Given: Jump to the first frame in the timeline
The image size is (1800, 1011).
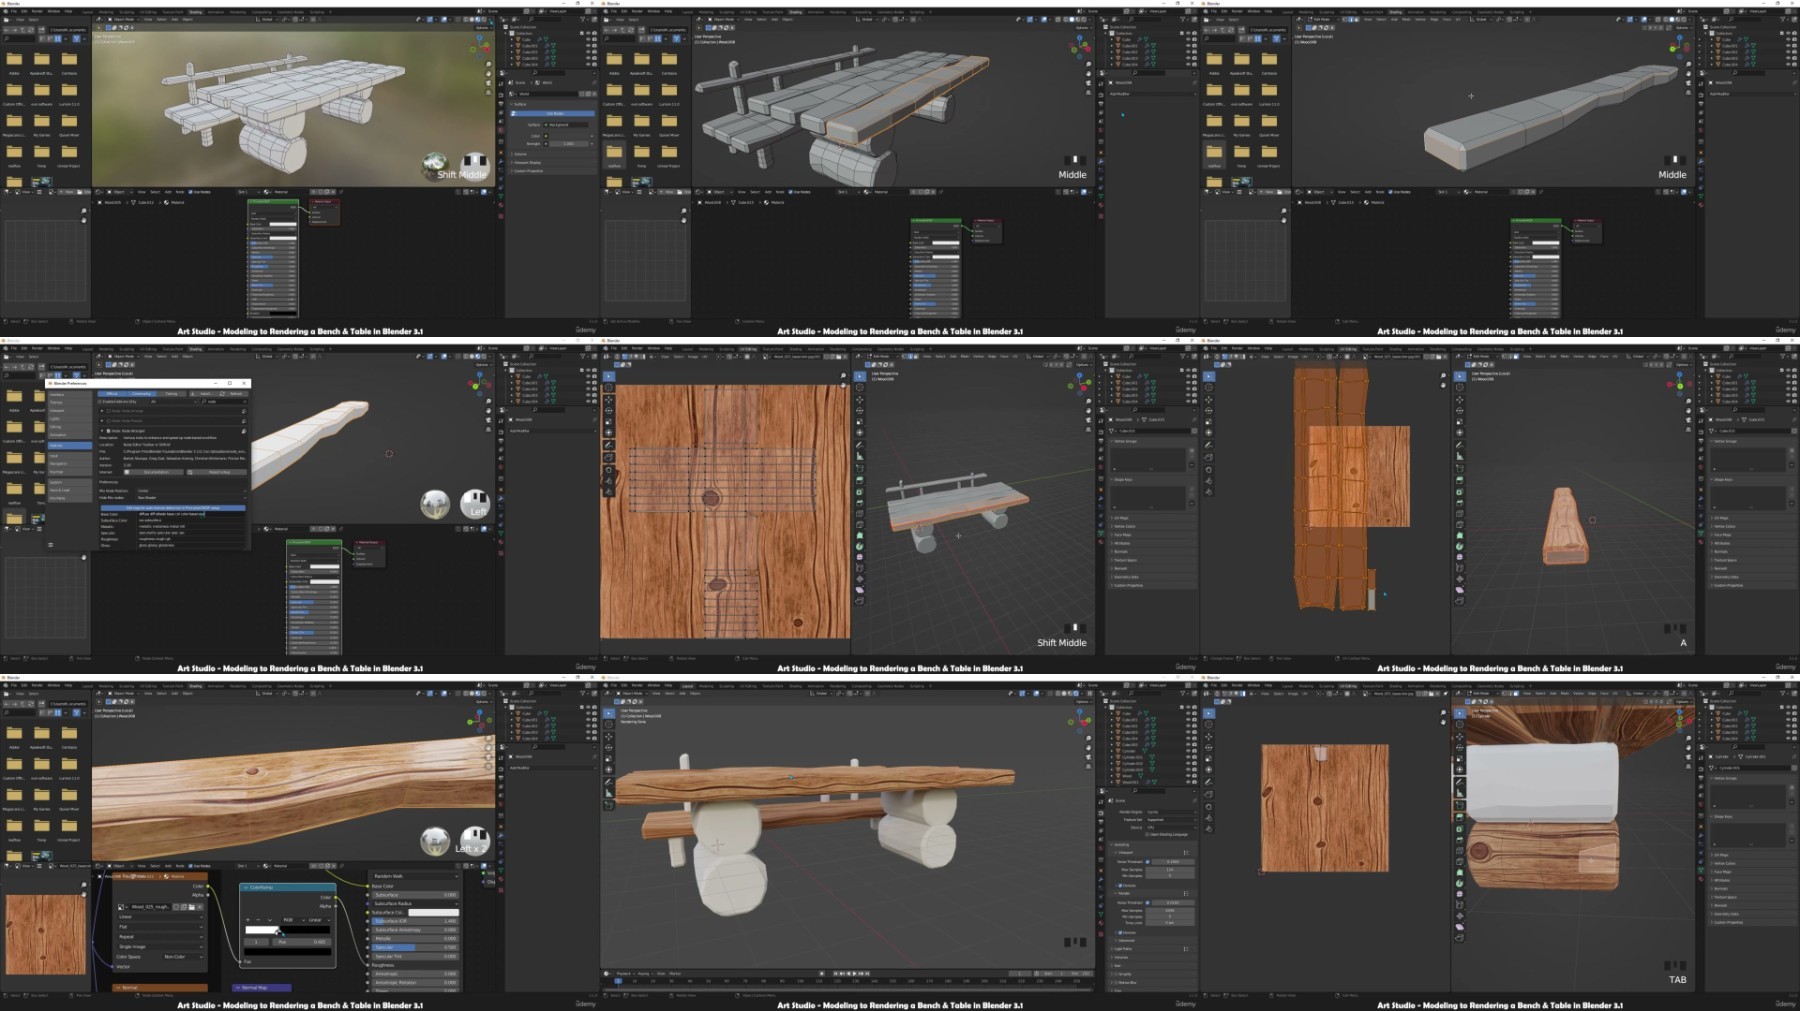Looking at the screenshot, I should pos(836,973).
